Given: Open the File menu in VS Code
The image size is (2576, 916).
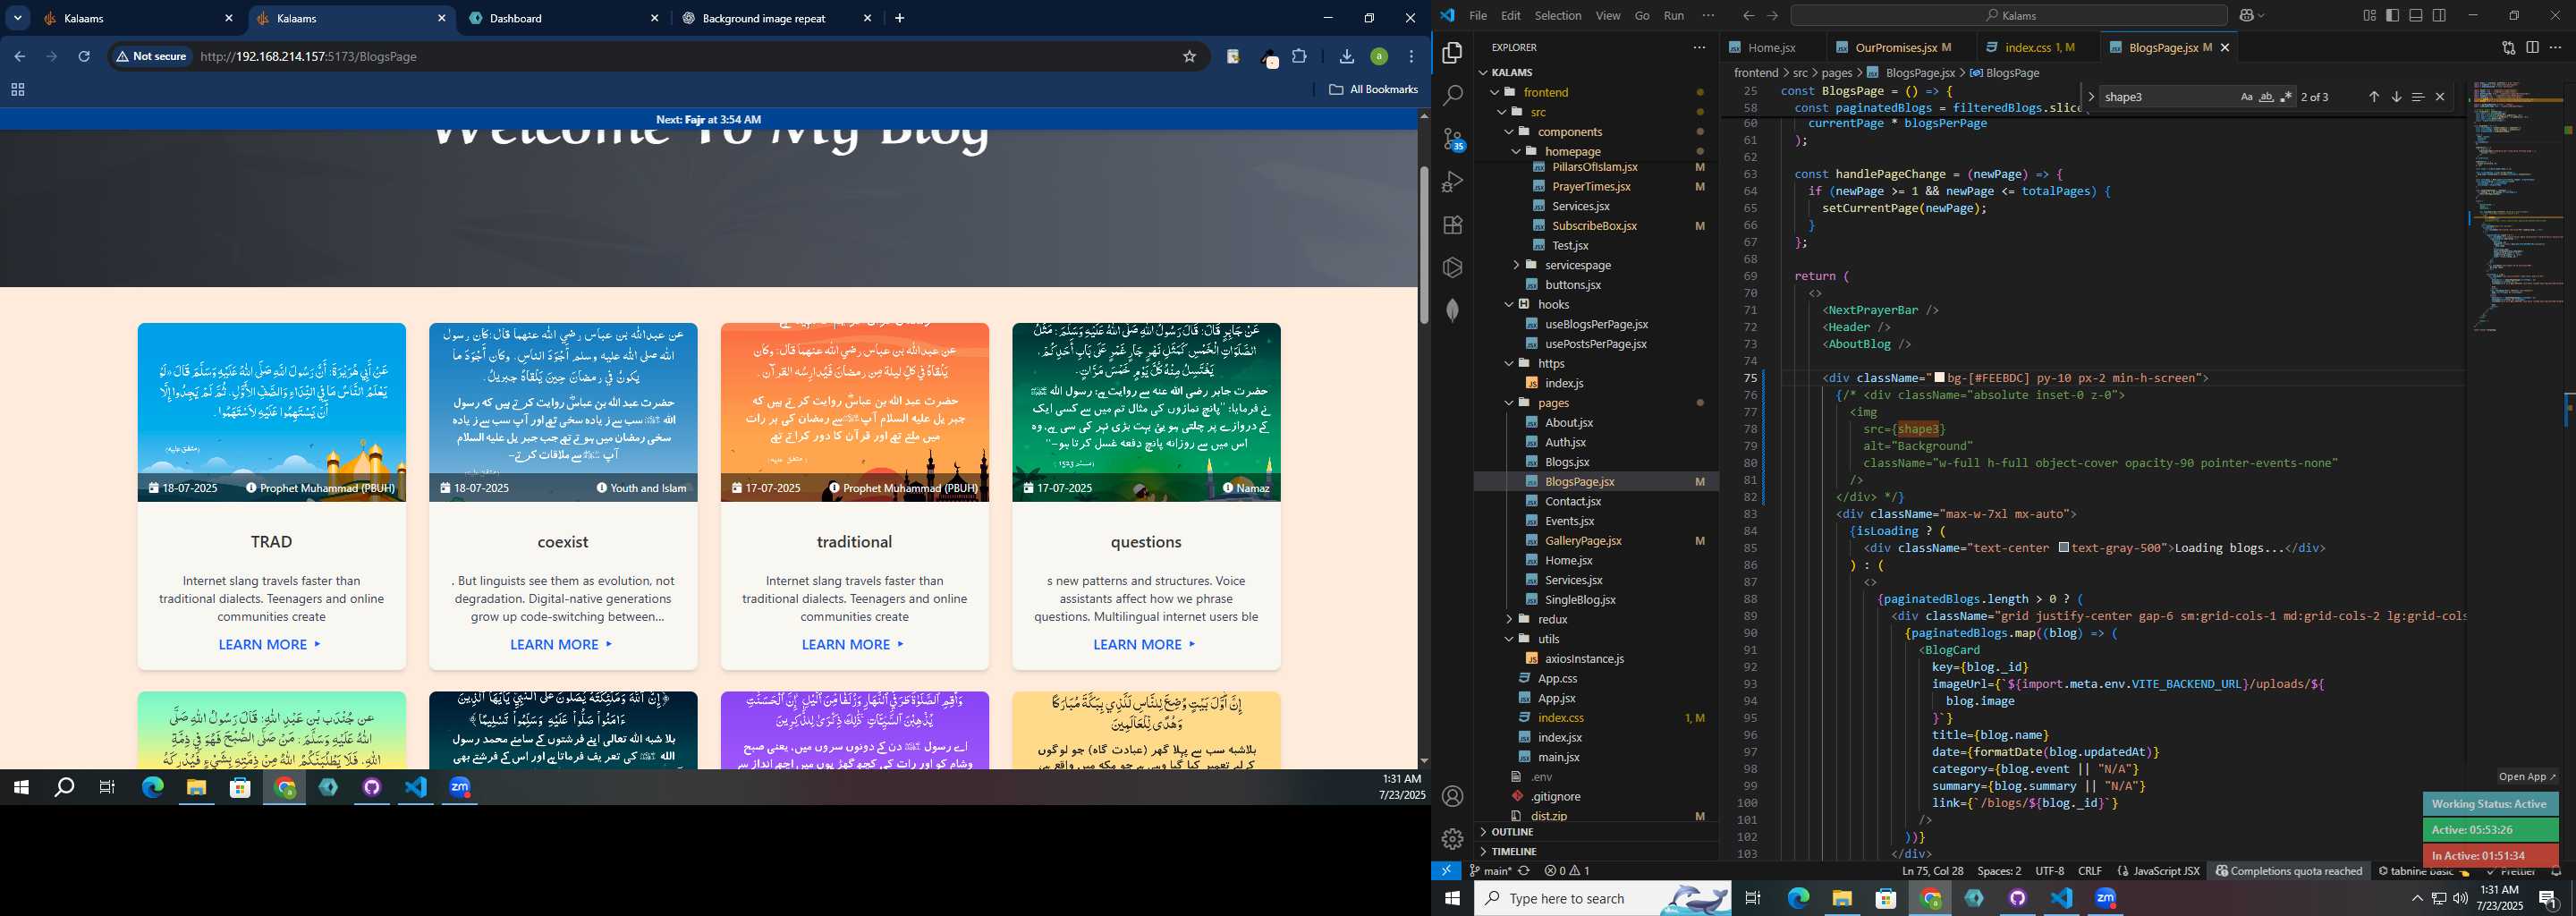Looking at the screenshot, I should (1478, 15).
